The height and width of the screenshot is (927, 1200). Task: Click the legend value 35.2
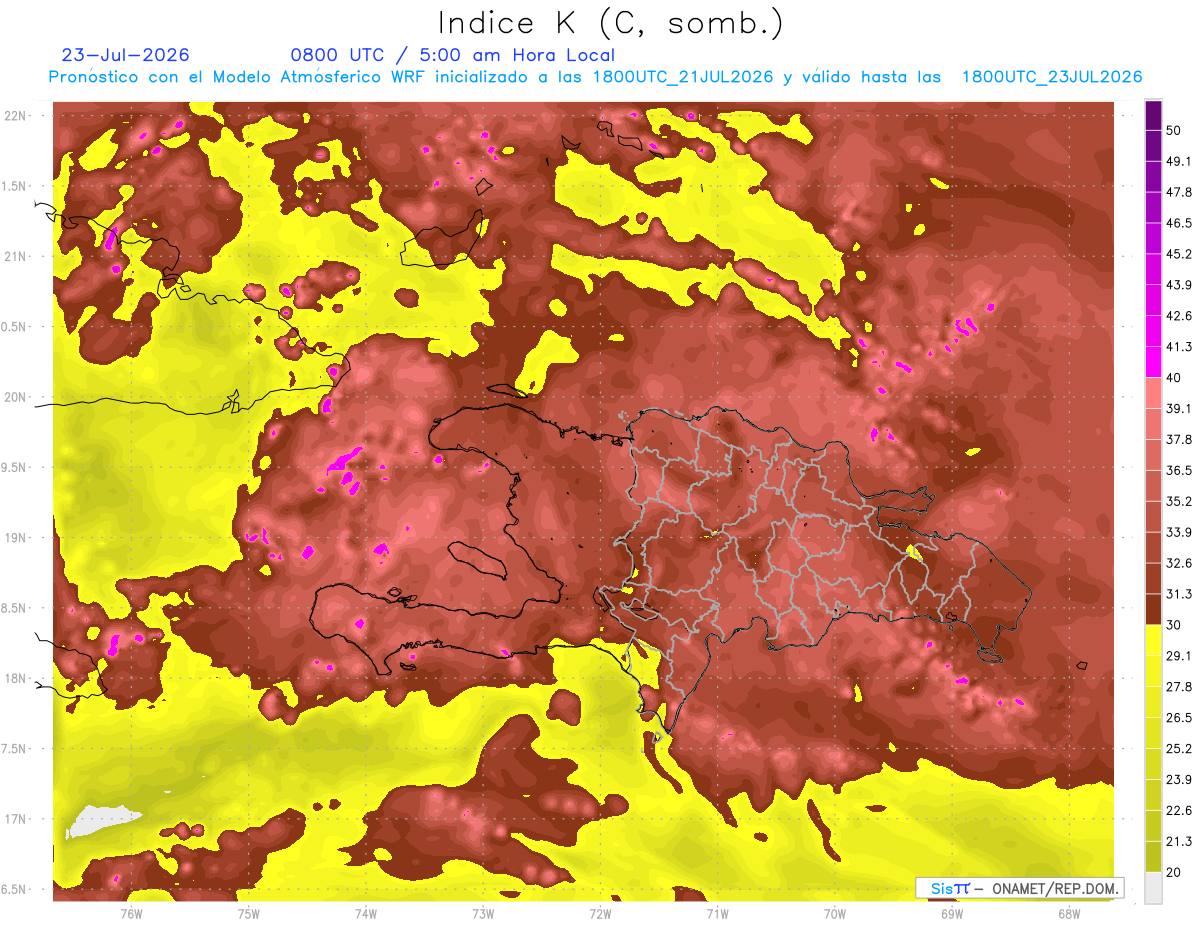click(x=1178, y=501)
